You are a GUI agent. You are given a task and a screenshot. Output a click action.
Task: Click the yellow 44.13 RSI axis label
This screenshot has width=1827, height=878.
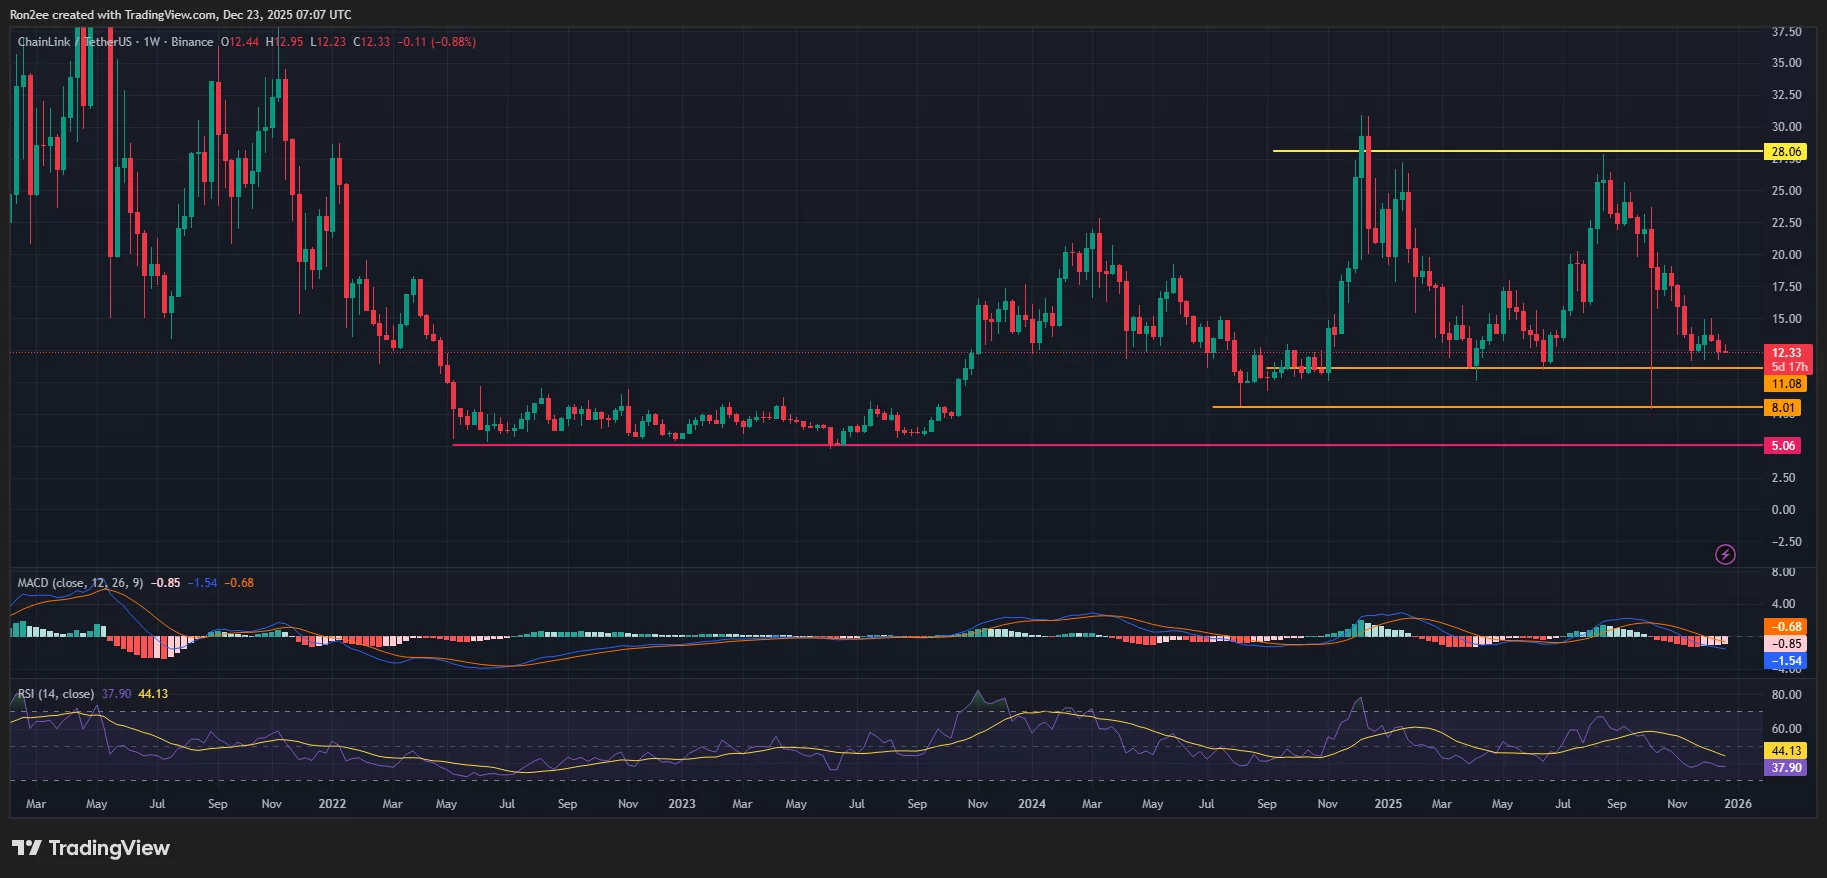[1786, 751]
